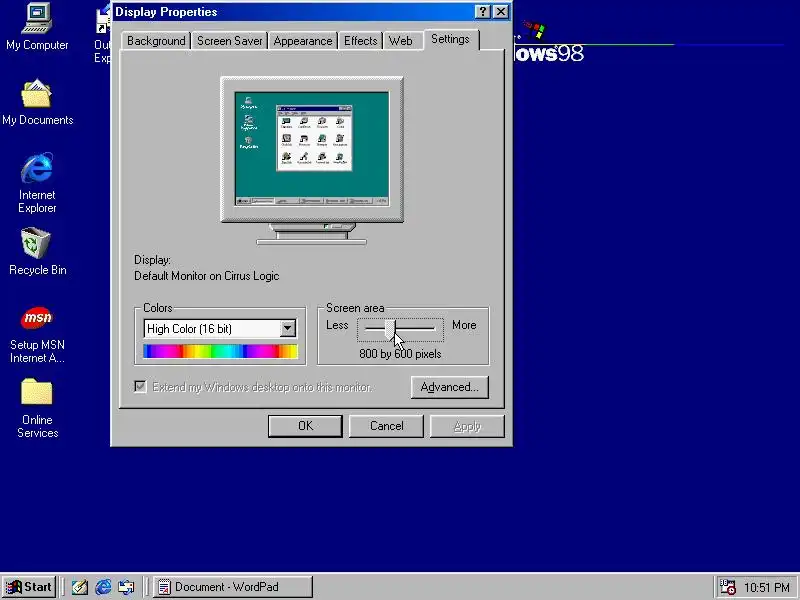800x600 pixels.
Task: Open the My Computer desktop icon
Action: pos(37,27)
